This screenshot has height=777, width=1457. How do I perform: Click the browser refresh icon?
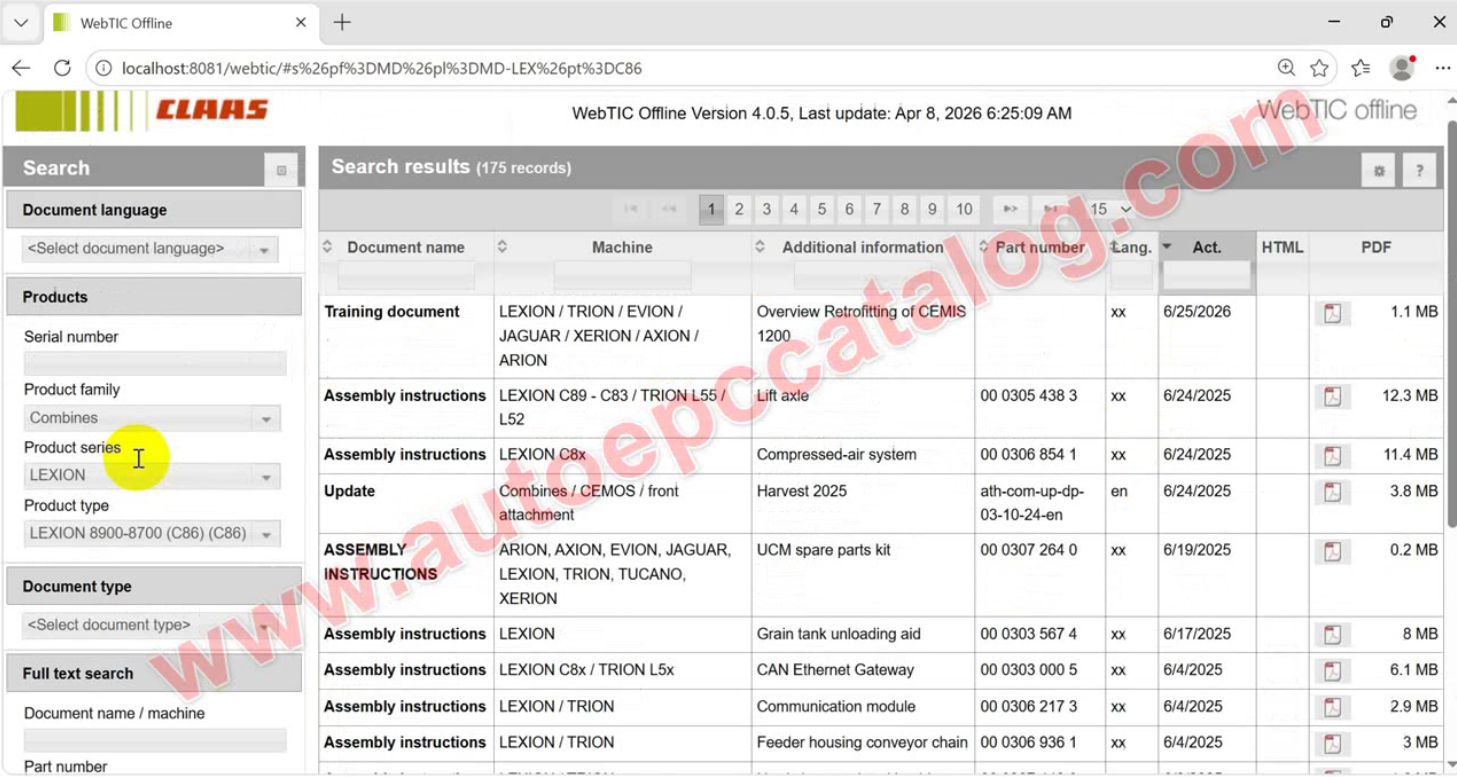click(62, 68)
